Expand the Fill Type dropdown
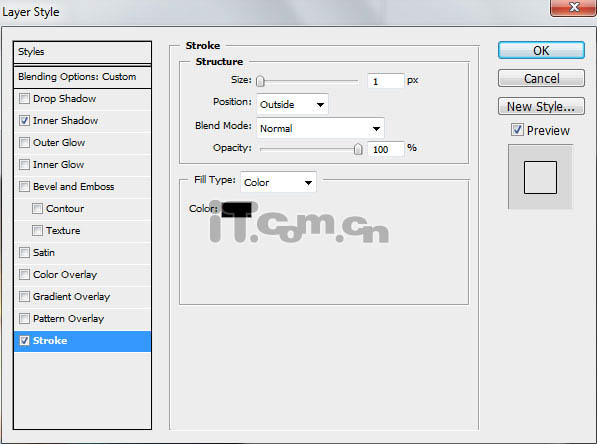 [x=278, y=182]
